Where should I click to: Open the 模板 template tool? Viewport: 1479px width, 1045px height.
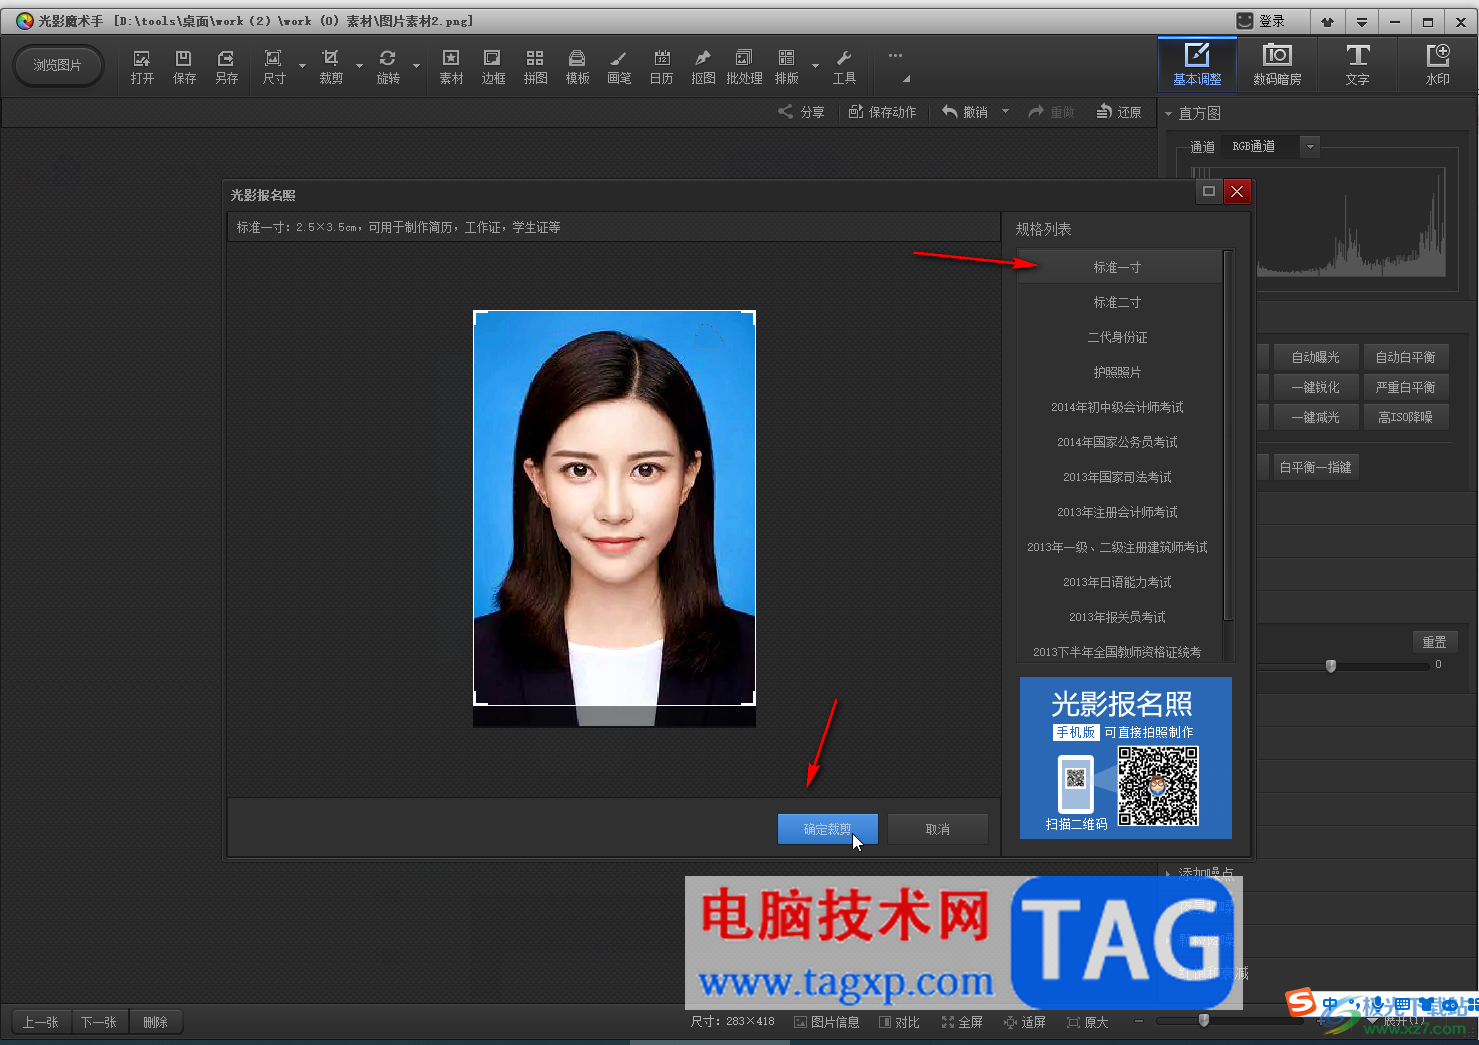(x=577, y=67)
